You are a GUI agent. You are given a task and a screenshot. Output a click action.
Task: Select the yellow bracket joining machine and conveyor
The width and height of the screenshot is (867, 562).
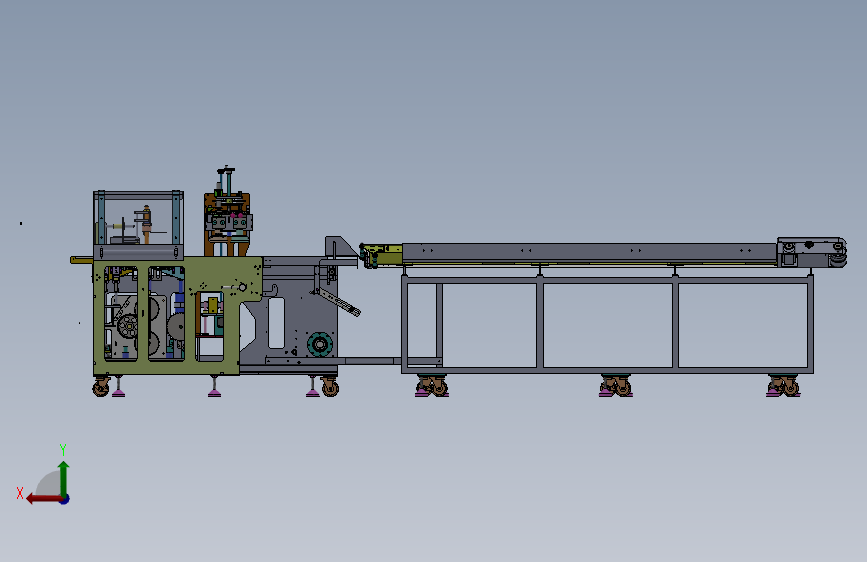(x=382, y=256)
